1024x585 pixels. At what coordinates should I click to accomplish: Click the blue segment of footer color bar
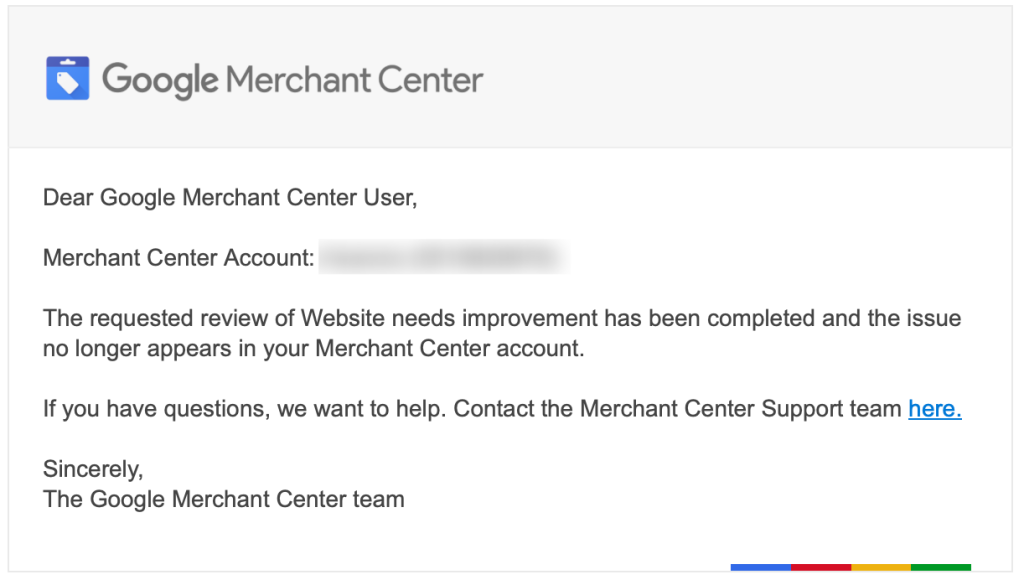tap(760, 567)
